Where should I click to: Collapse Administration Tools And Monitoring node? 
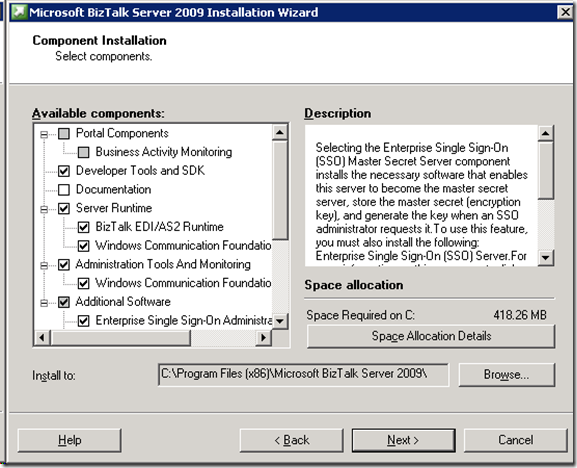44,265
